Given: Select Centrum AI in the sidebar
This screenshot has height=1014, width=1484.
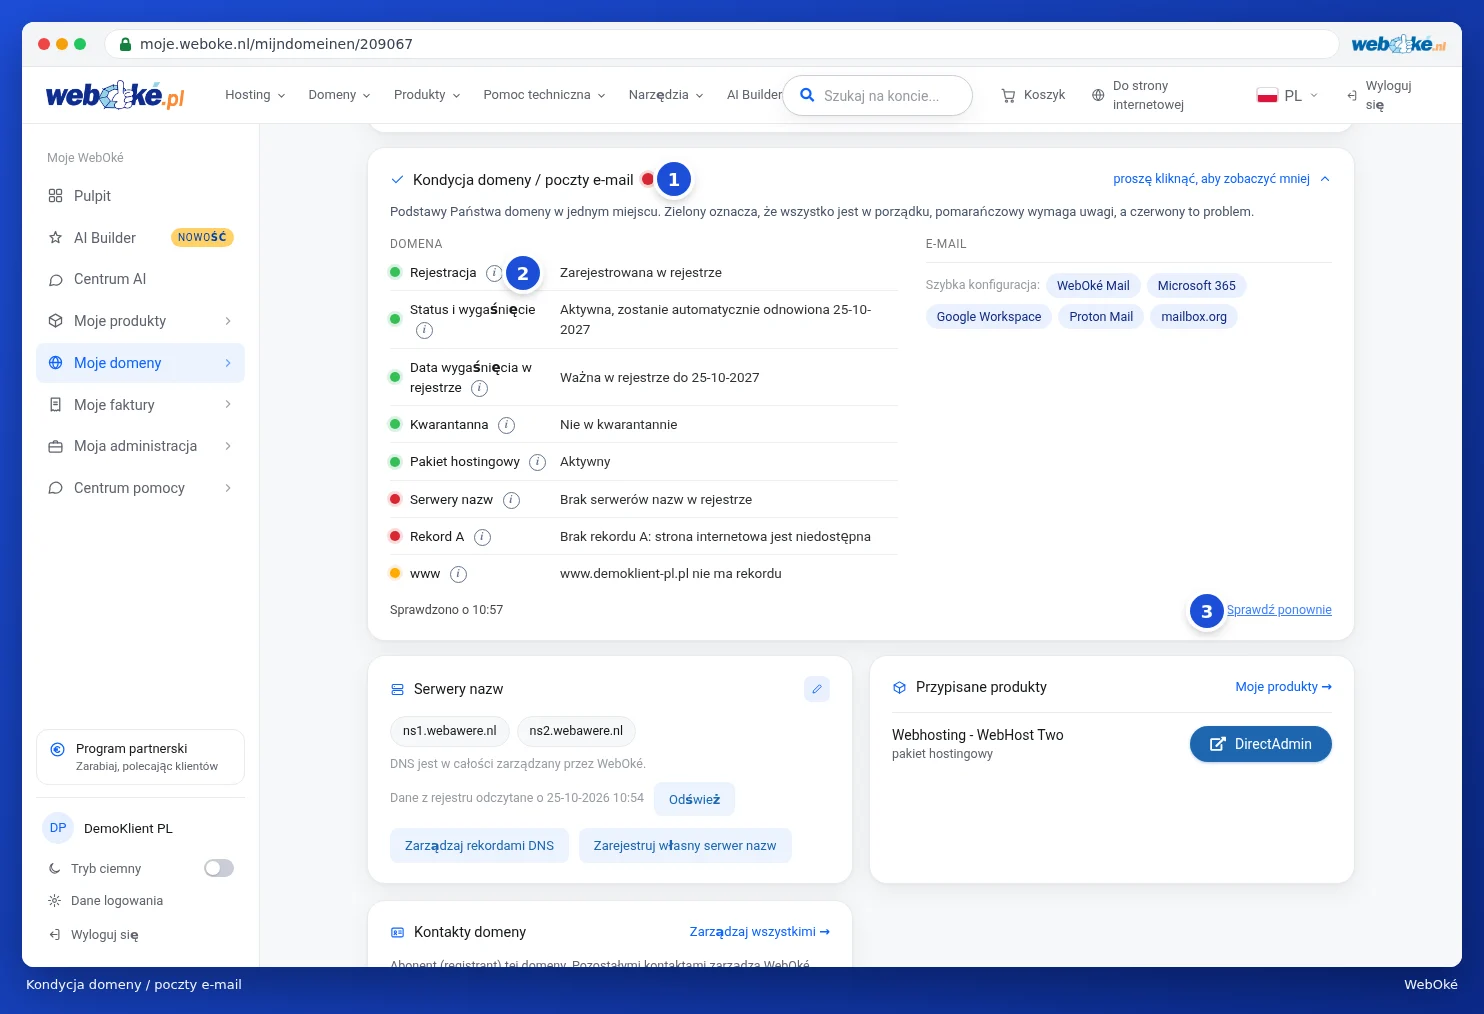Looking at the screenshot, I should tap(140, 279).
